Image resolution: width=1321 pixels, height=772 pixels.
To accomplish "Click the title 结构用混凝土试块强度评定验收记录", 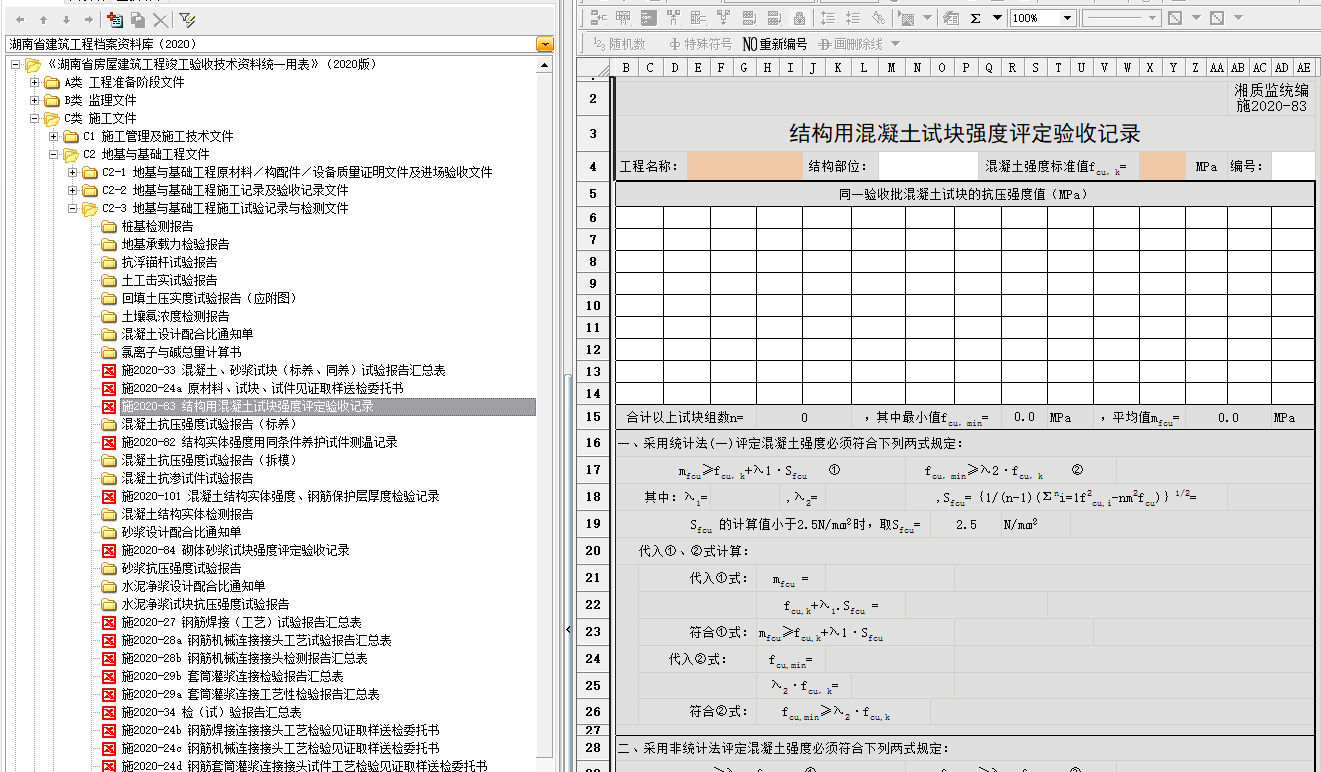I will [x=965, y=134].
